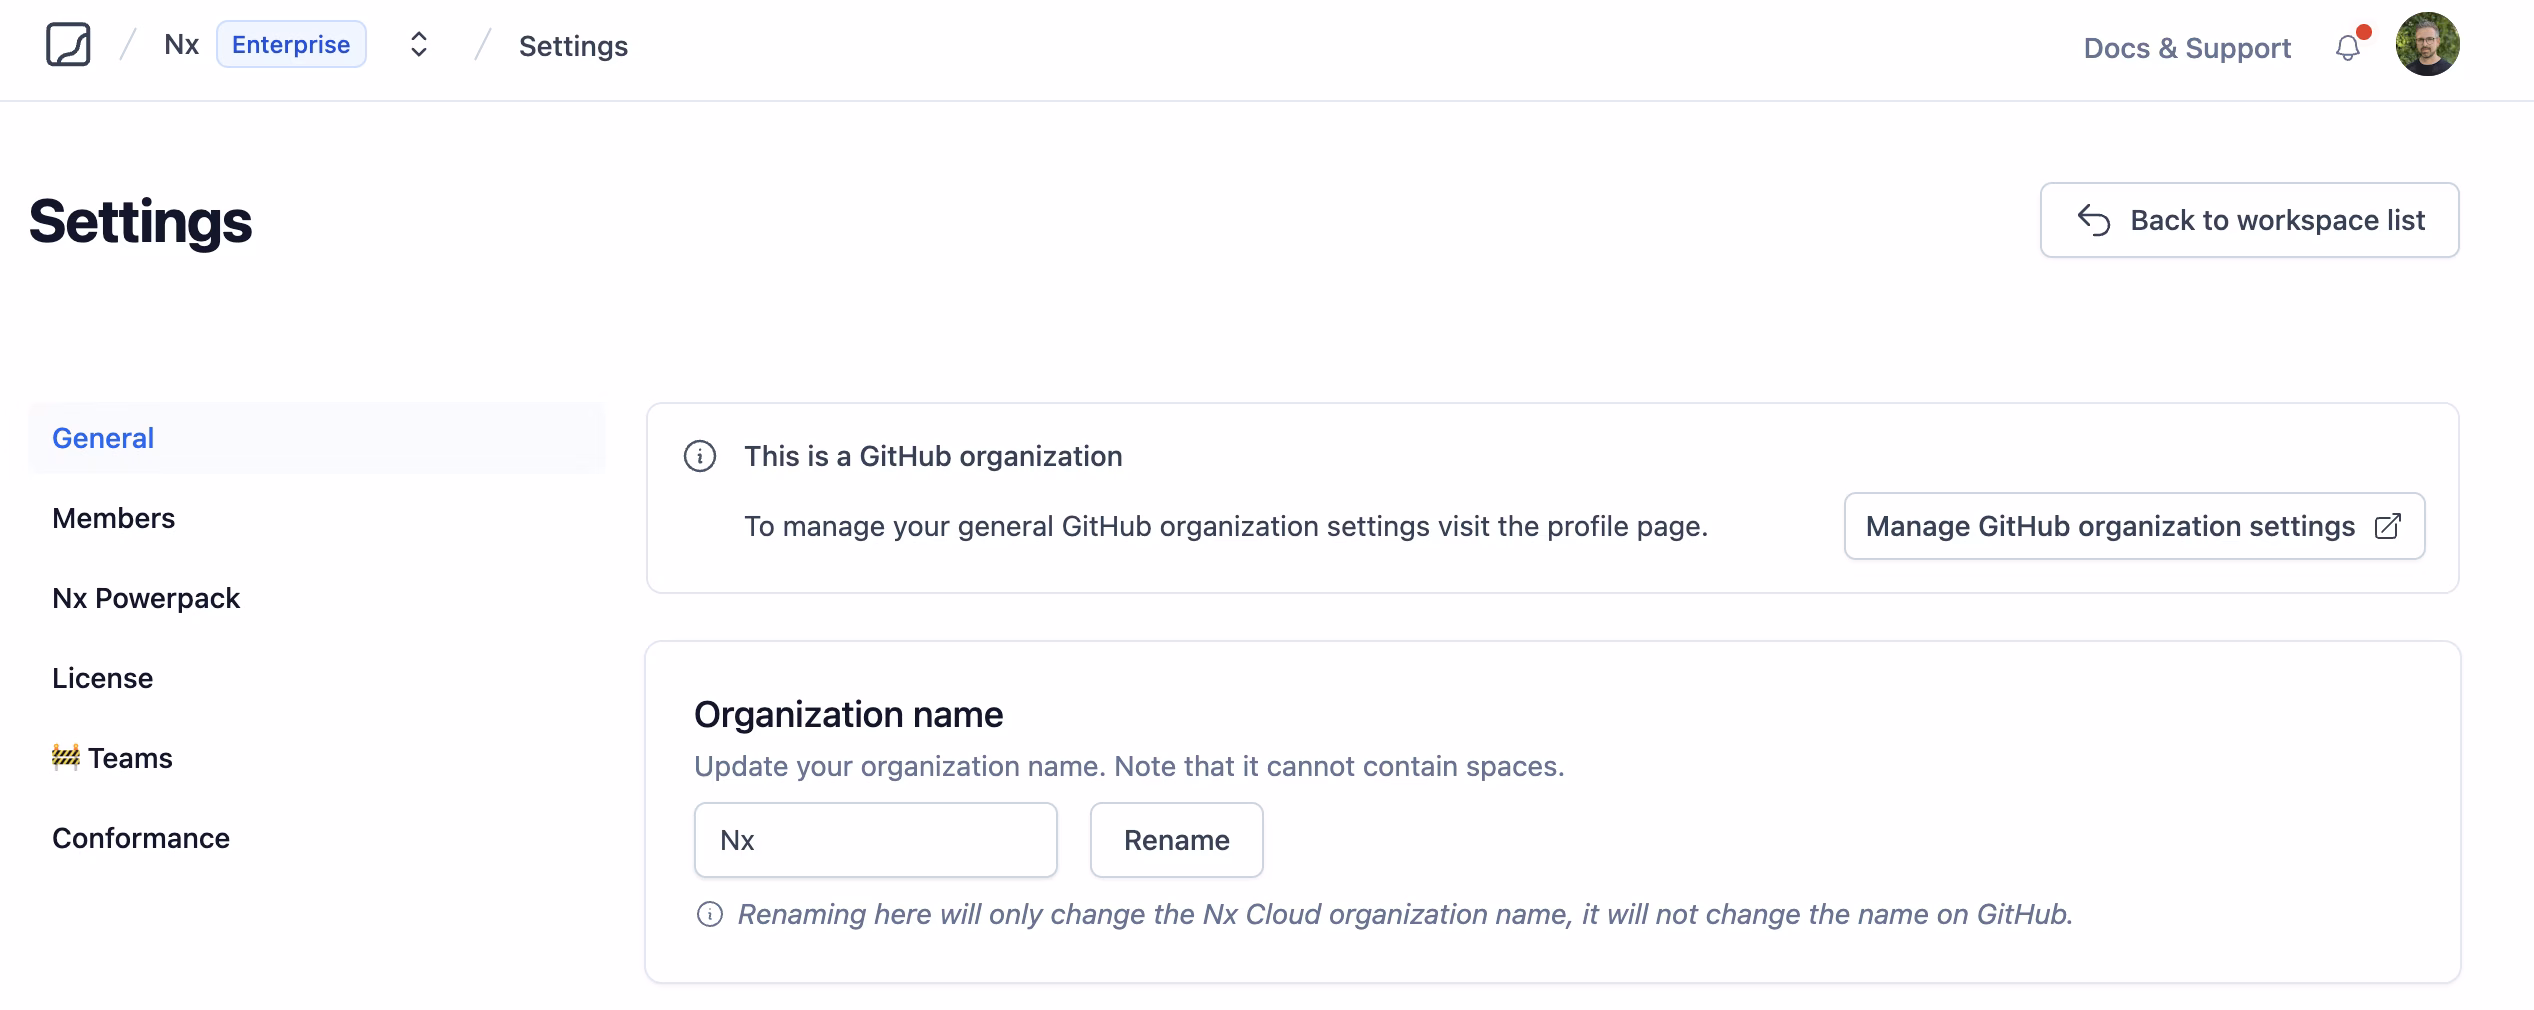
Task: Click the info icon beside the renaming note
Action: (x=709, y=914)
